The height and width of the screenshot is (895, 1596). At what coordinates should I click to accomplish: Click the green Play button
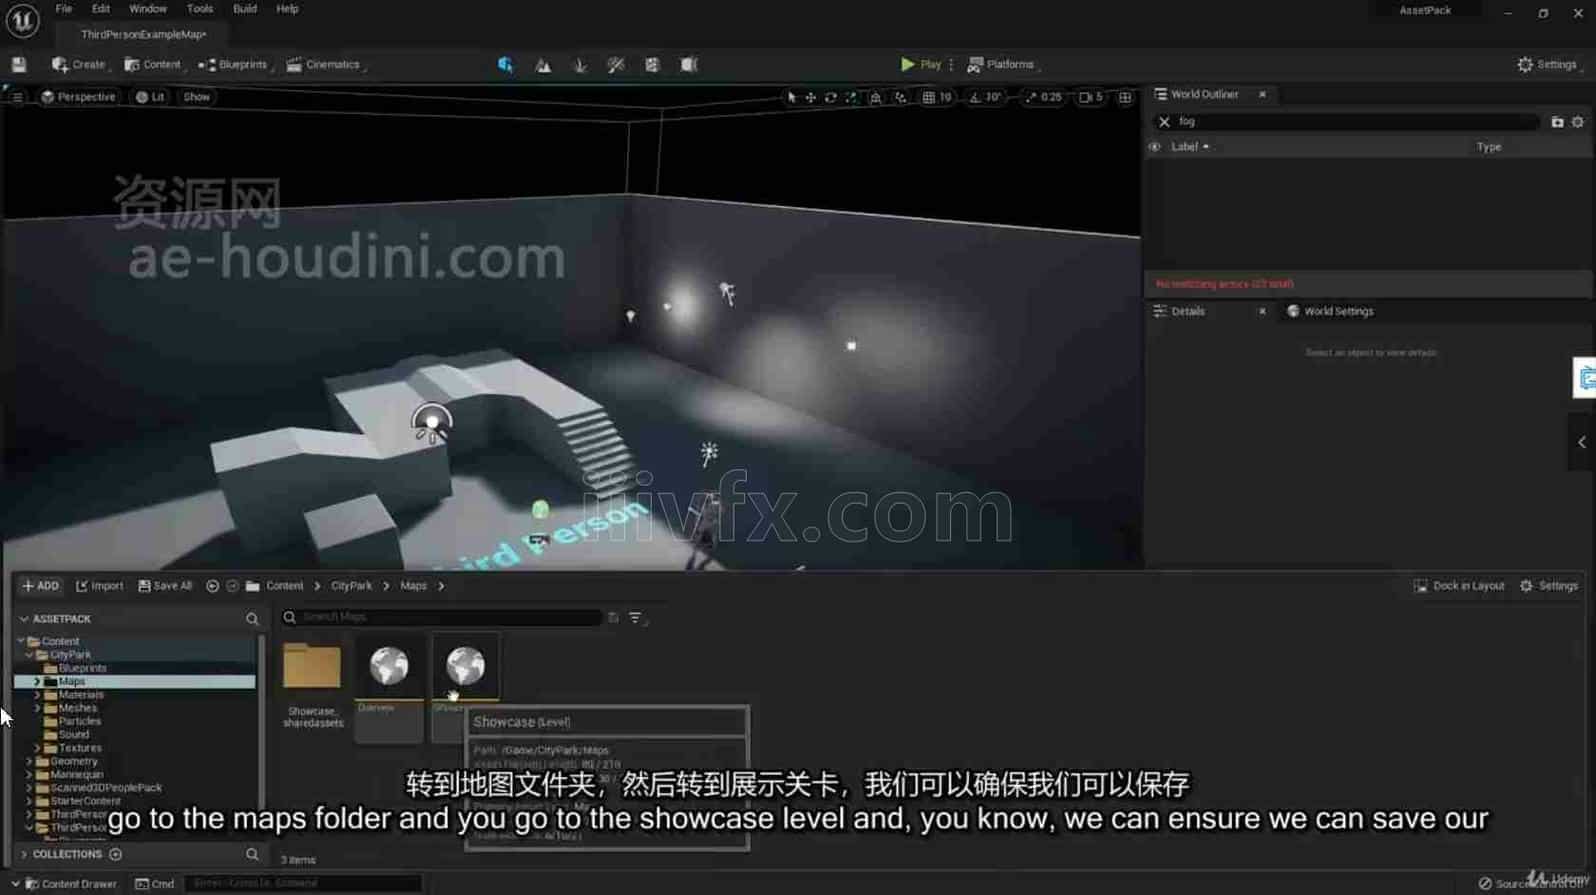point(920,64)
